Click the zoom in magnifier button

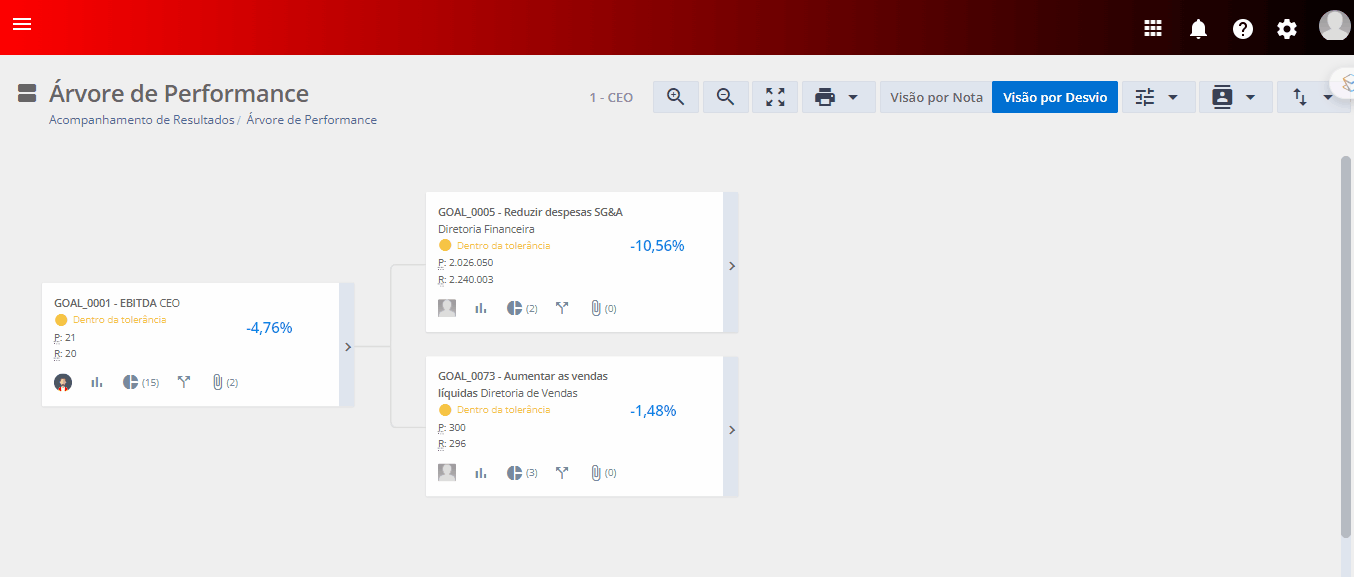pyautogui.click(x=675, y=97)
